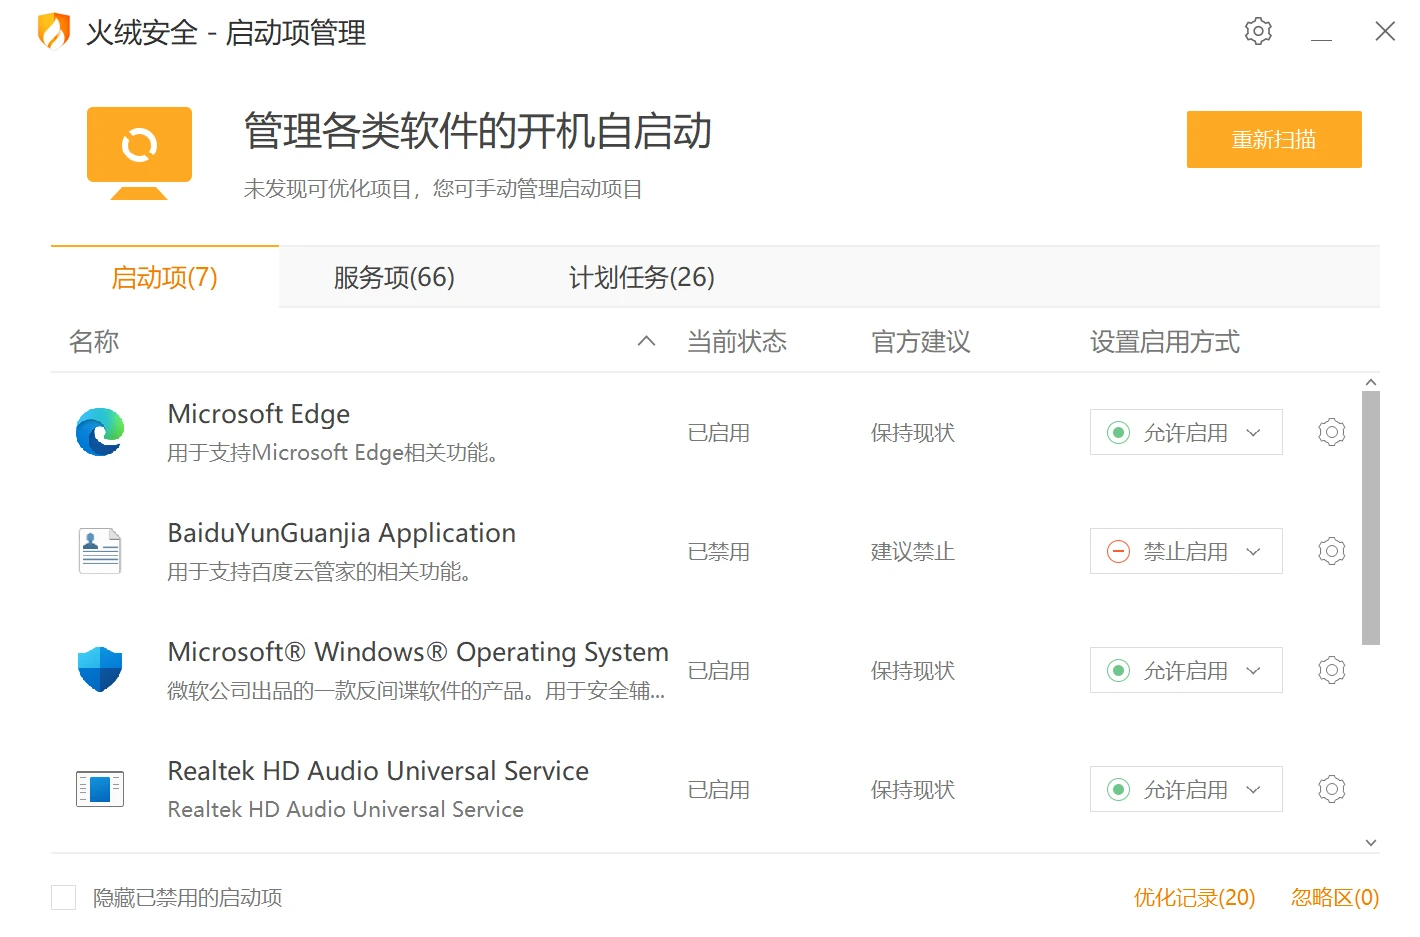Click the Microsoft Edge app icon
Viewport: 1420px width, 937px height.
(x=100, y=432)
